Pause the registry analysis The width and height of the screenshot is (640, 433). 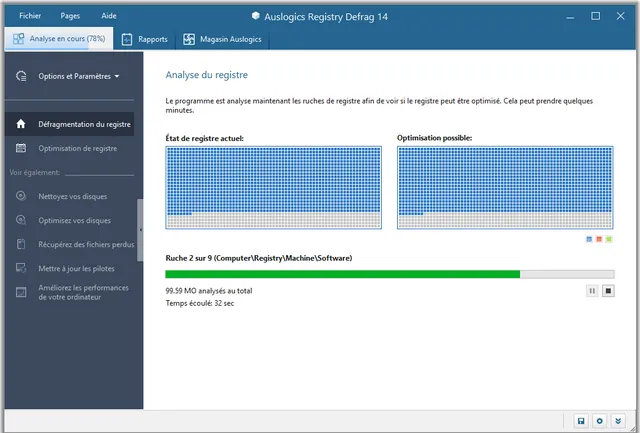591,291
